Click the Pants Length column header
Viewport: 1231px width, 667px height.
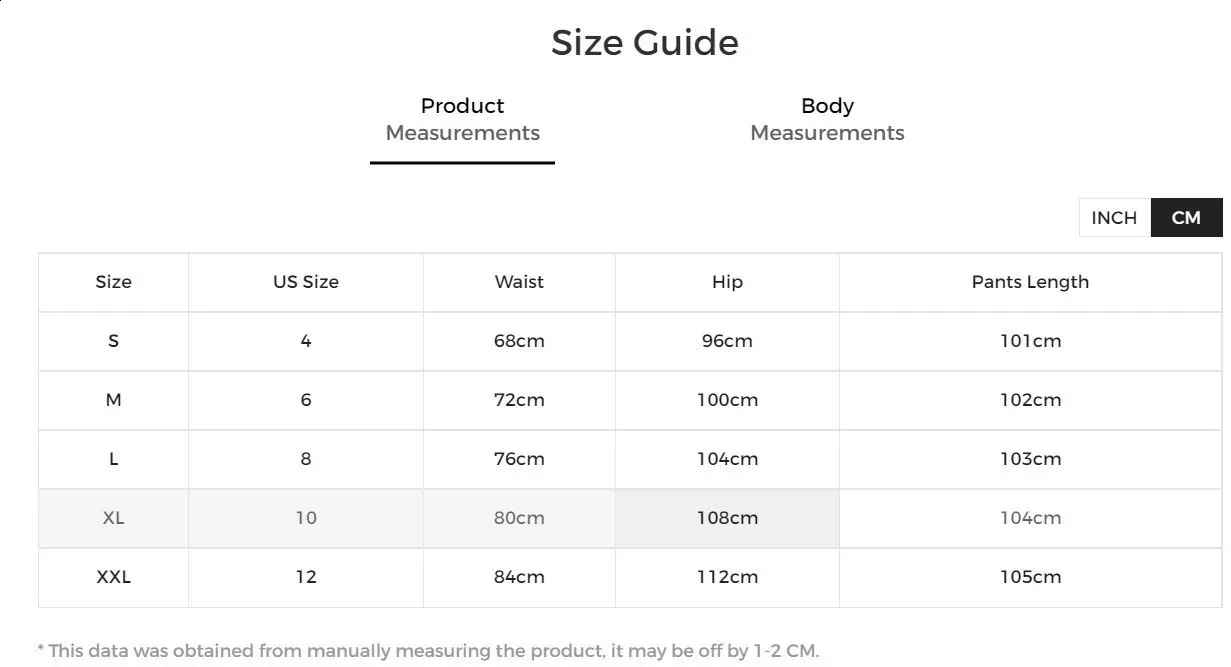1030,282
